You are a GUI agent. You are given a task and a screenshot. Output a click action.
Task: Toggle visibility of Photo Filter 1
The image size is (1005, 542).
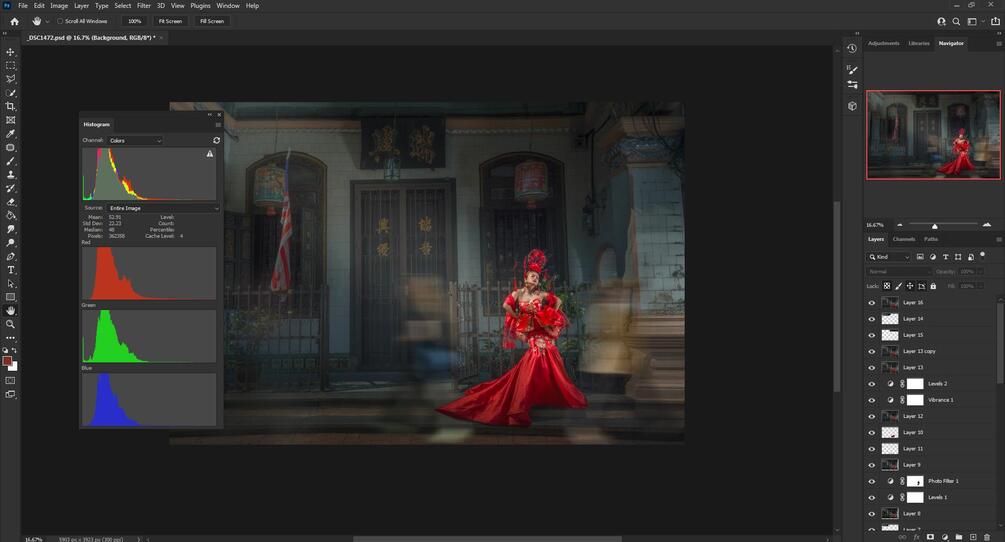(x=872, y=481)
